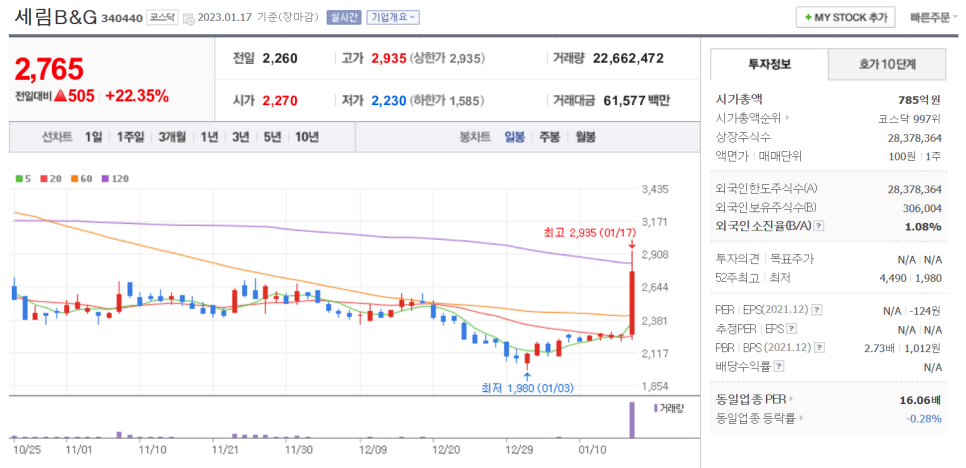The height and width of the screenshot is (468, 966).
Task: Click help icon next to 배당수익률
Action: click(x=779, y=367)
